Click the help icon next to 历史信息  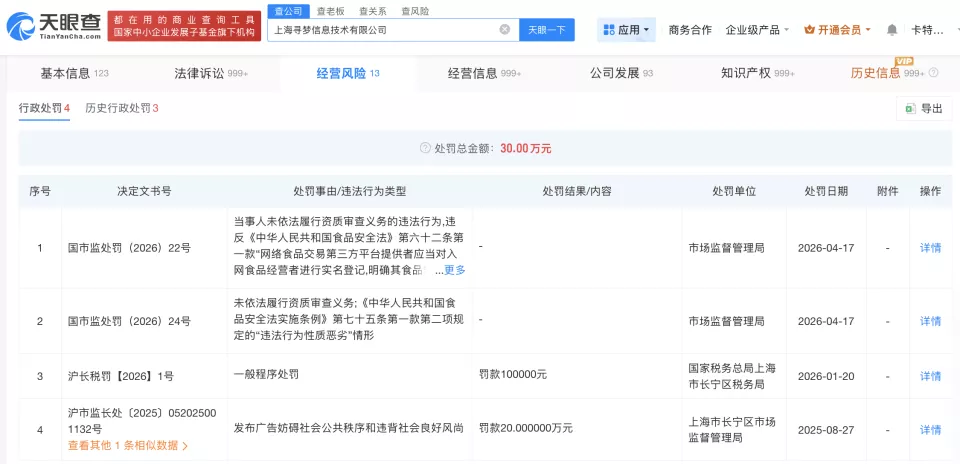coord(934,73)
